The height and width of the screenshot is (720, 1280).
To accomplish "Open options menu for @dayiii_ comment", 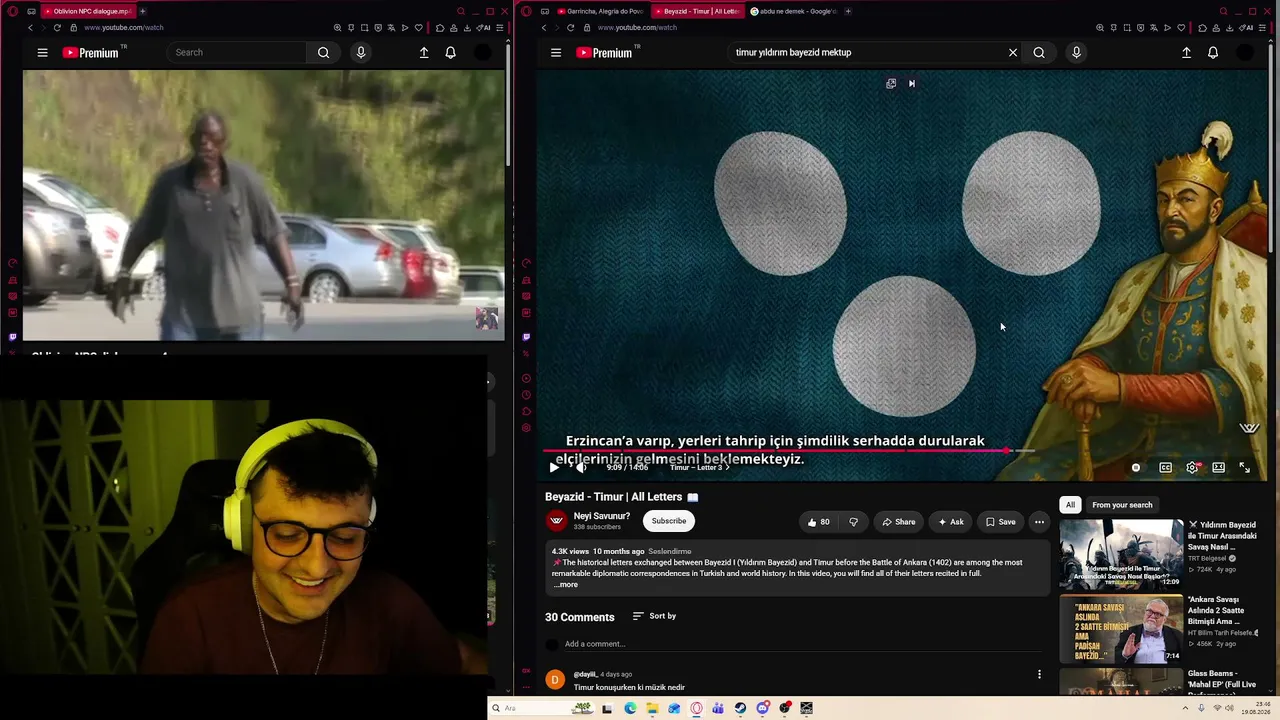I will coord(1039,675).
